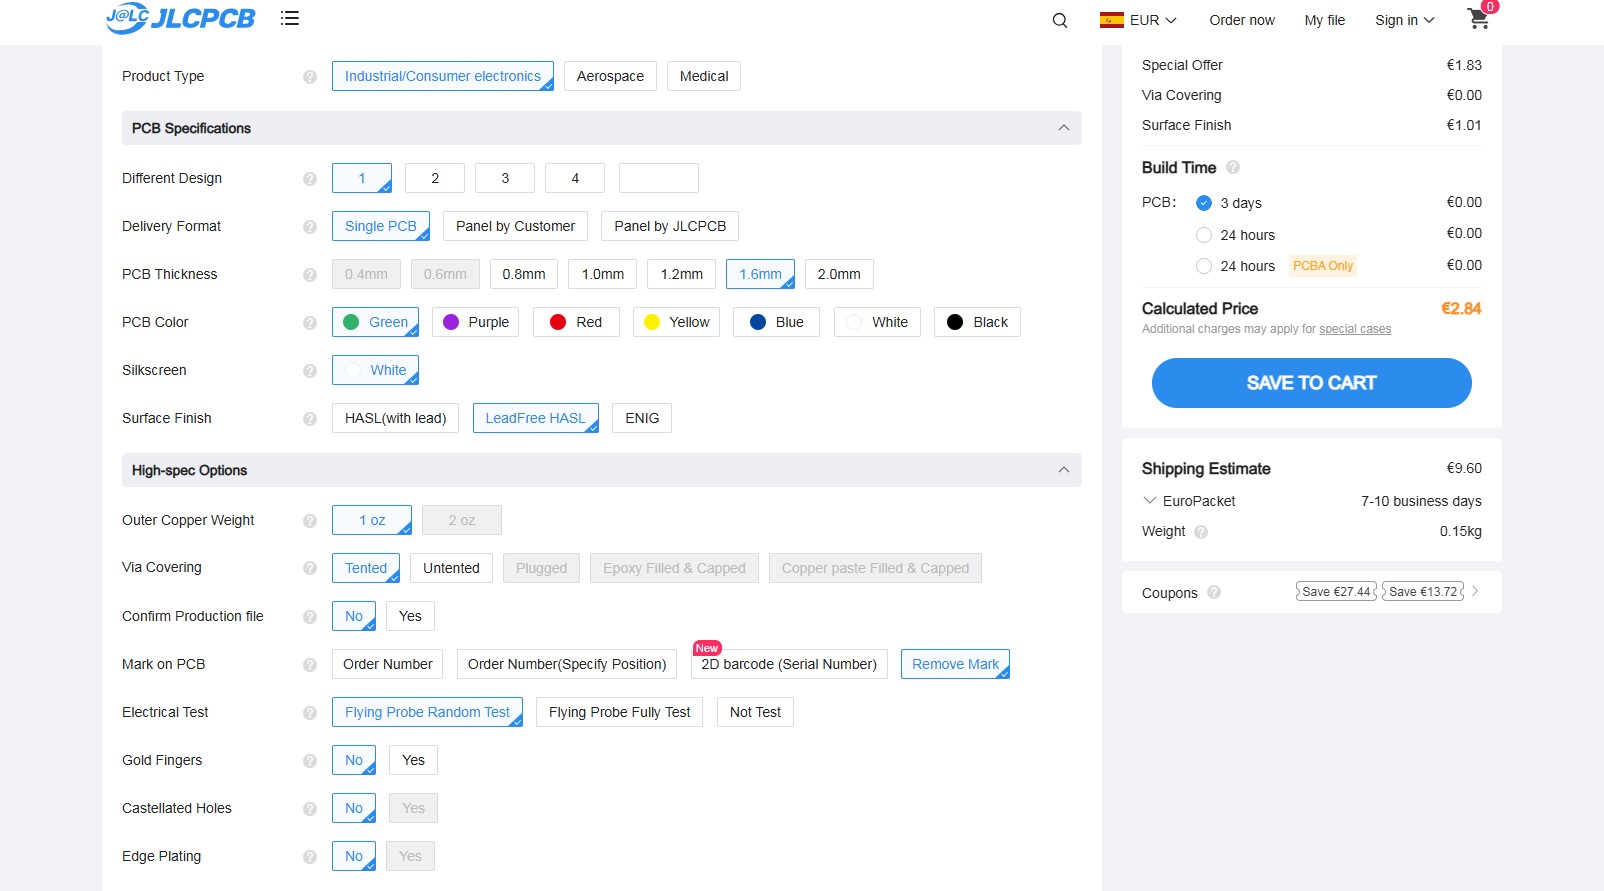Click help icon next to Confirm Production file

[x=310, y=617]
